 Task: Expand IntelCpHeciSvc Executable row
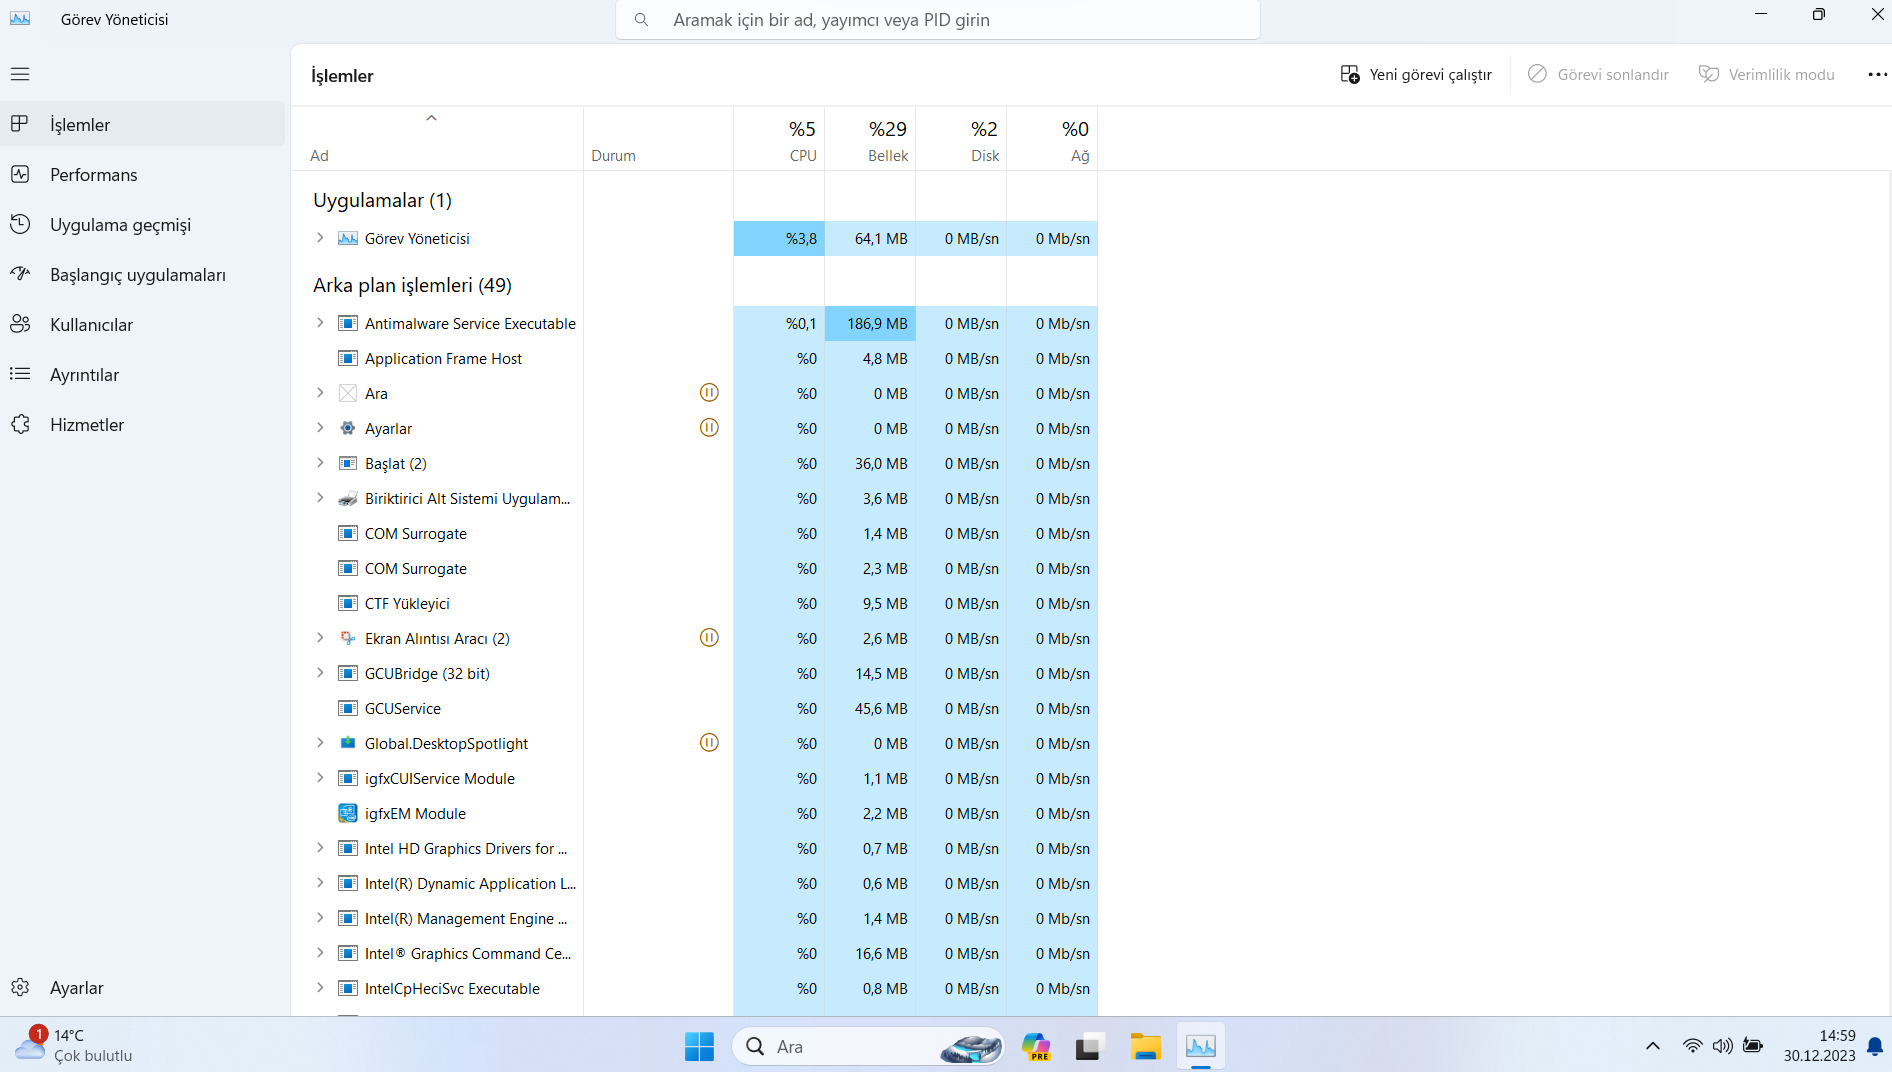click(320, 988)
